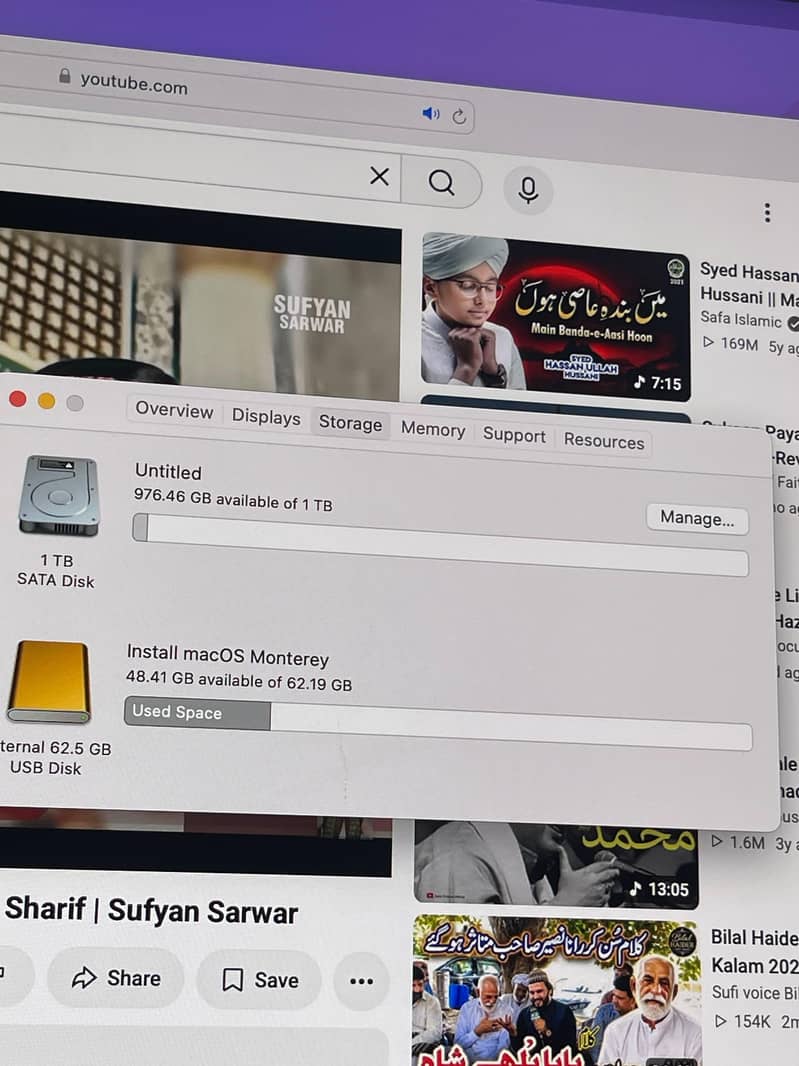Open the Overview tab
The width and height of the screenshot is (799, 1066).
coord(174,410)
